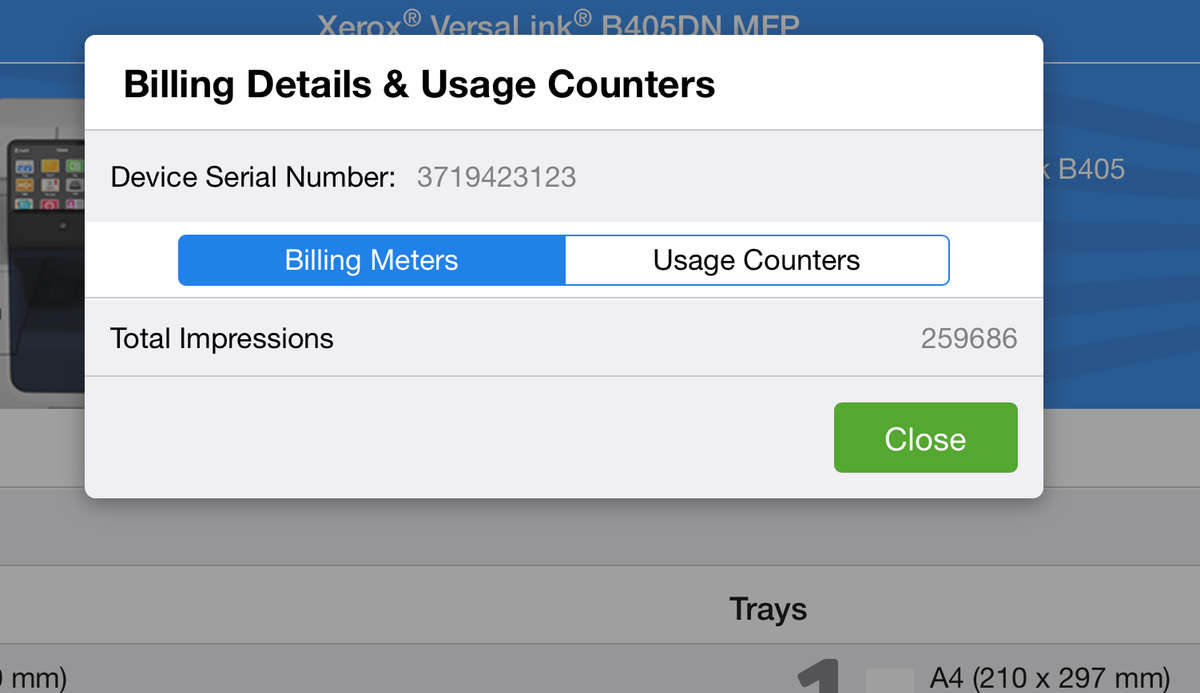This screenshot has height=693, width=1200.
Task: Click the Xerox VersaLink B405DN MFP header
Action: pos(558,22)
